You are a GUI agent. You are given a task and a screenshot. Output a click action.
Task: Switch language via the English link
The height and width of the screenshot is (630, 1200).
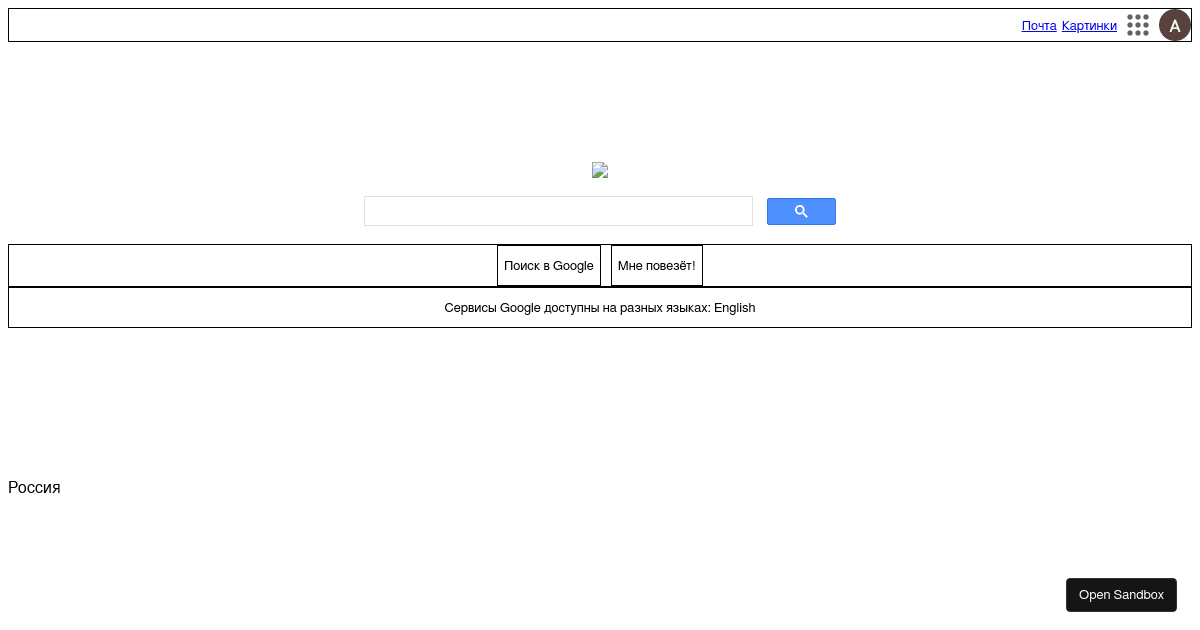(735, 308)
